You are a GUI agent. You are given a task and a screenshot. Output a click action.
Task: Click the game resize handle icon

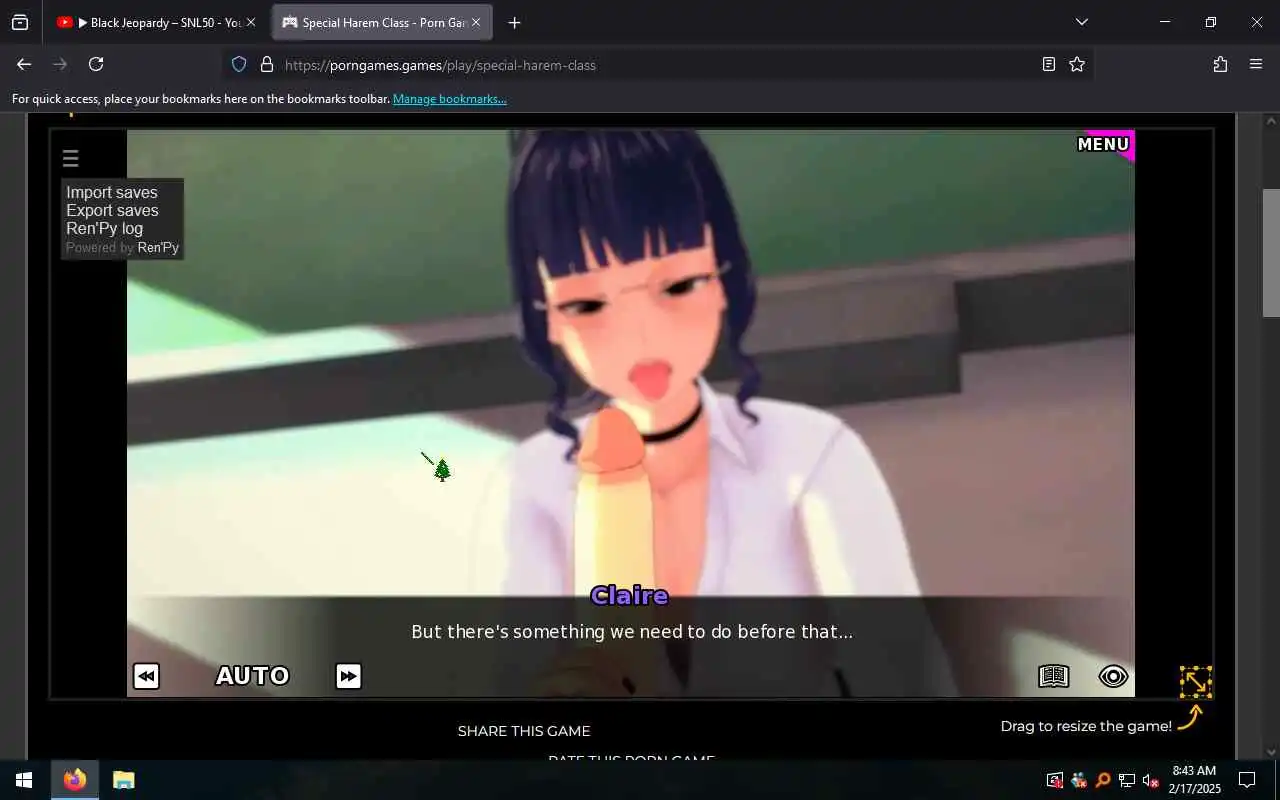click(1196, 682)
